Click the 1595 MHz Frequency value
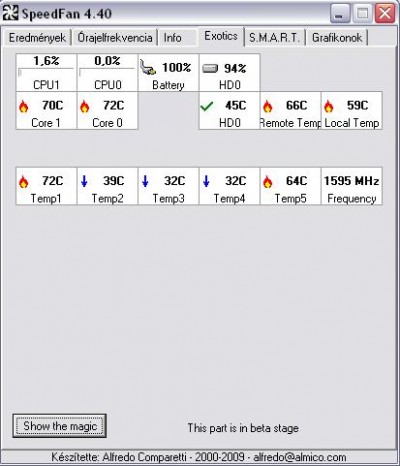This screenshot has width=400, height=466. [351, 181]
